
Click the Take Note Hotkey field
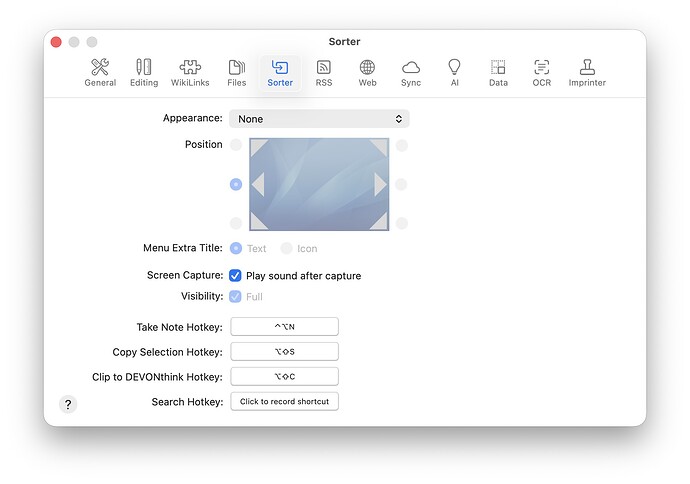tap(284, 326)
